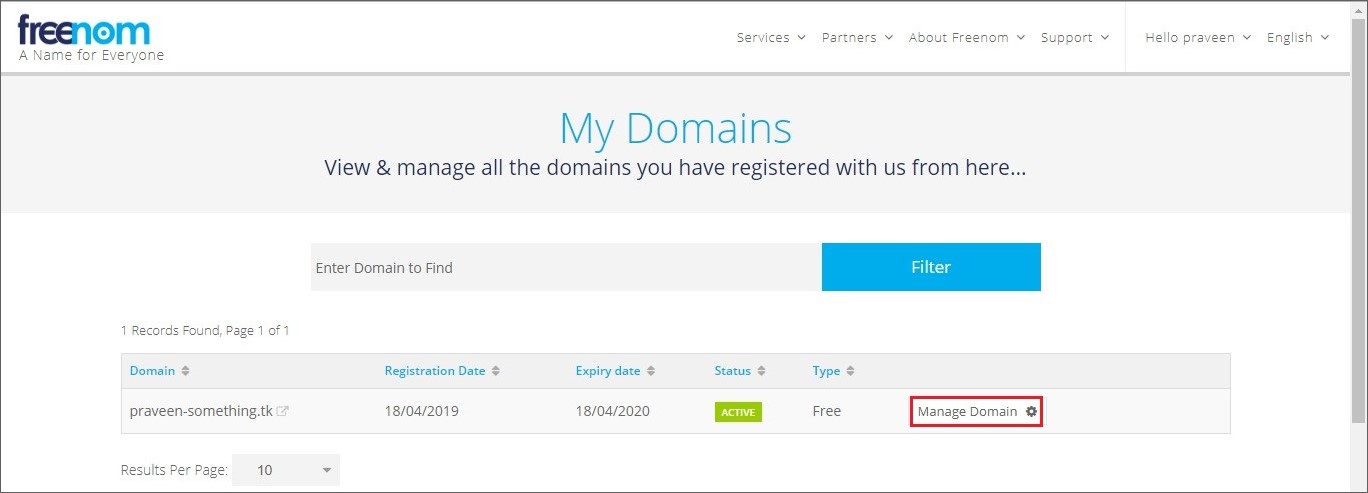Click the Free type cell
Viewport: 1368px width, 493px height.
827,411
